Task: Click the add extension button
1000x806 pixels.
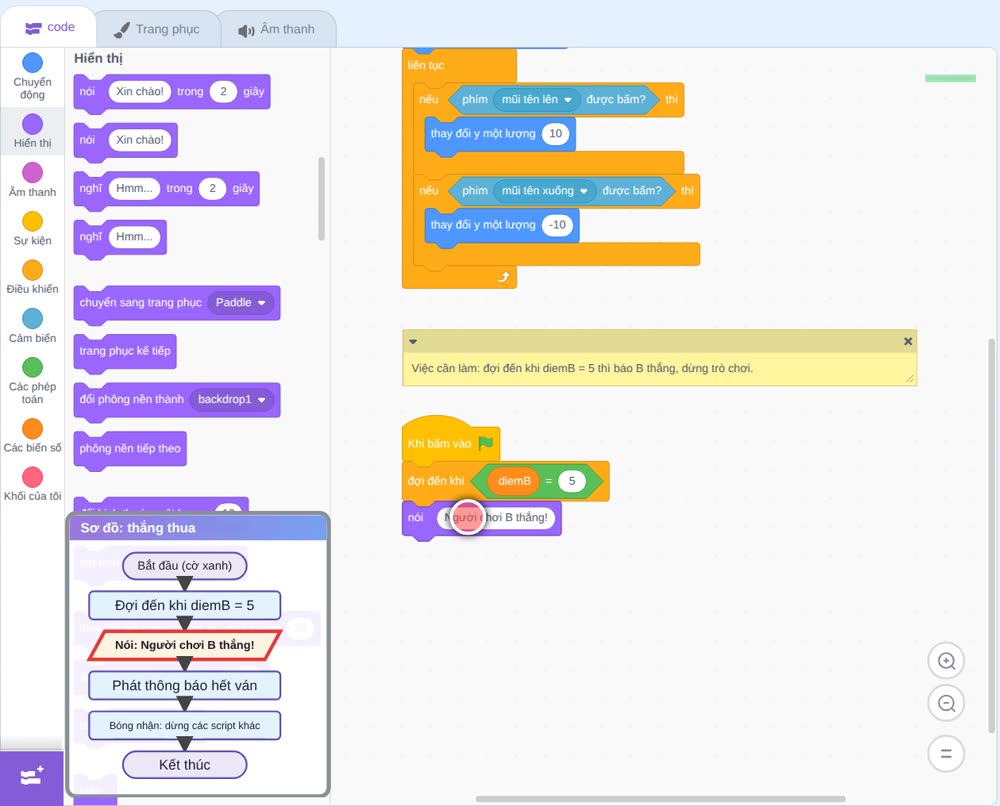Action: pos(32,777)
